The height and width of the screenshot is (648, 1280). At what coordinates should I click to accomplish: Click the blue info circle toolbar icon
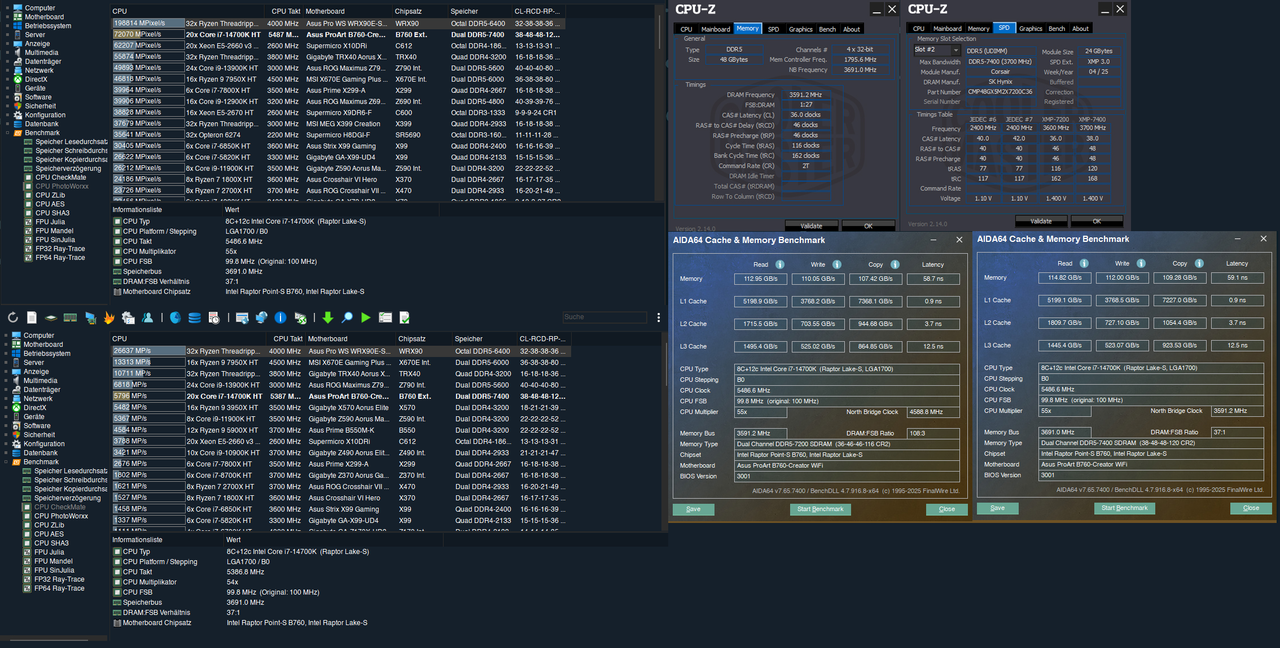click(x=281, y=318)
